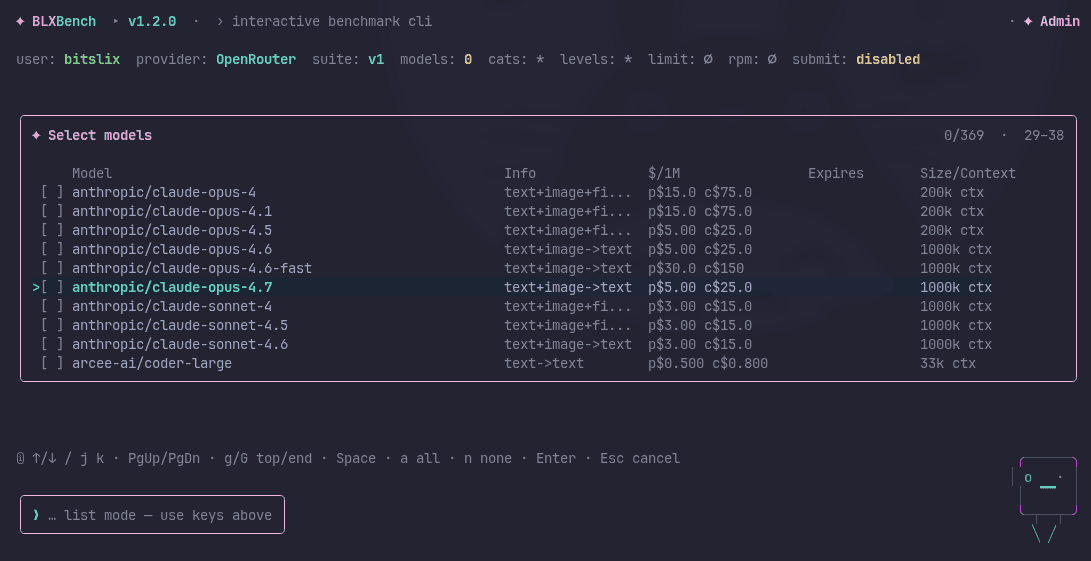Click the Enter confirm hint
This screenshot has height=561, width=1091.
(556, 459)
